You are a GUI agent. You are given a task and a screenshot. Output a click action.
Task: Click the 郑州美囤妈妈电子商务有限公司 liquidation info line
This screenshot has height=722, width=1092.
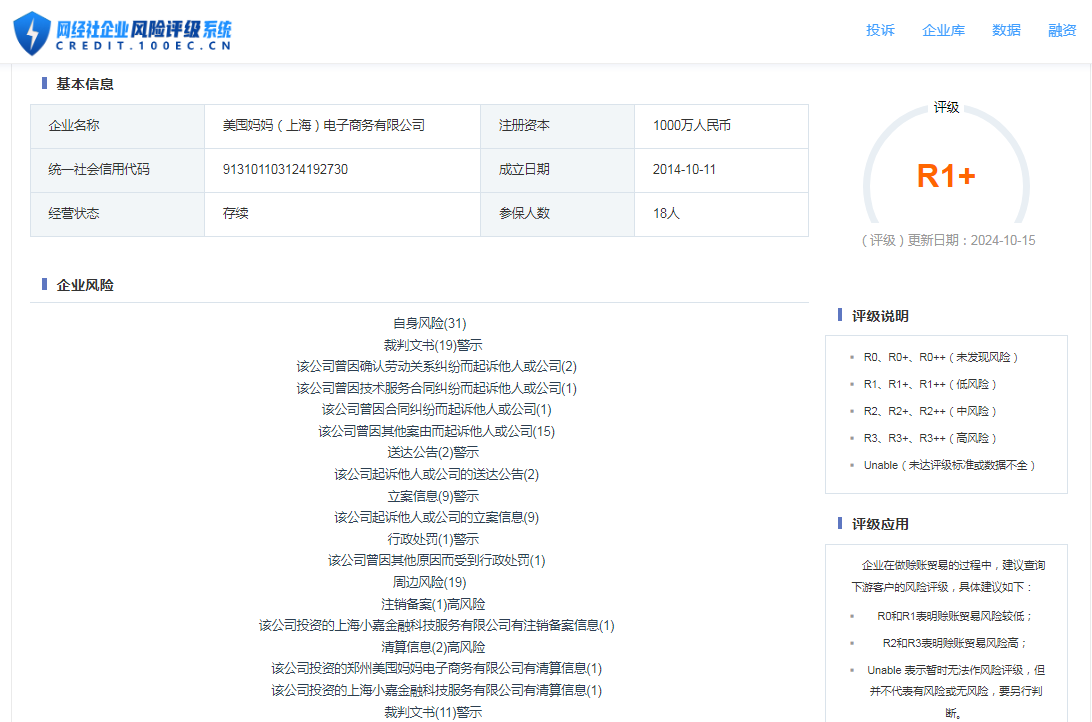point(437,668)
